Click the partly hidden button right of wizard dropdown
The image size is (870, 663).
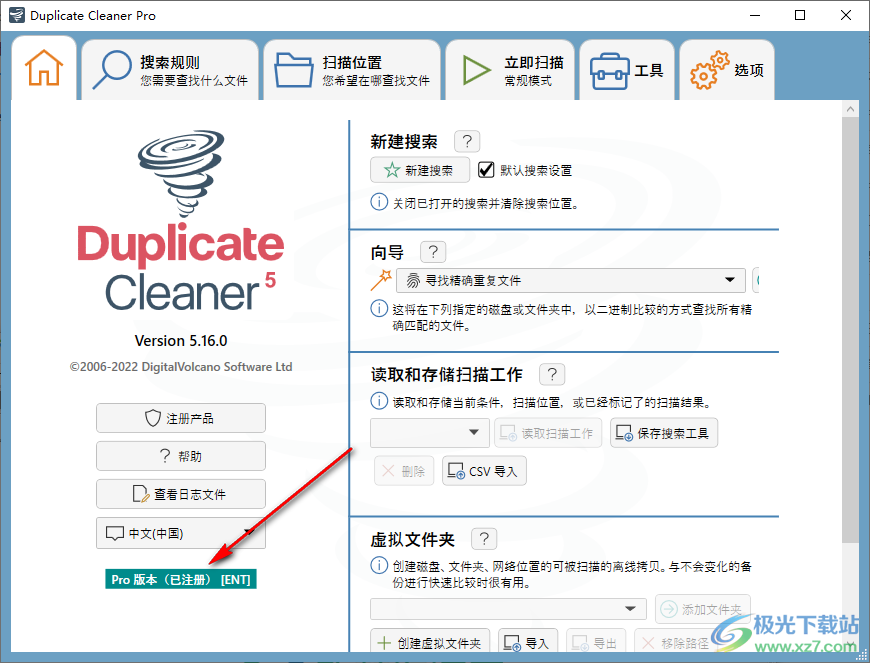point(755,280)
